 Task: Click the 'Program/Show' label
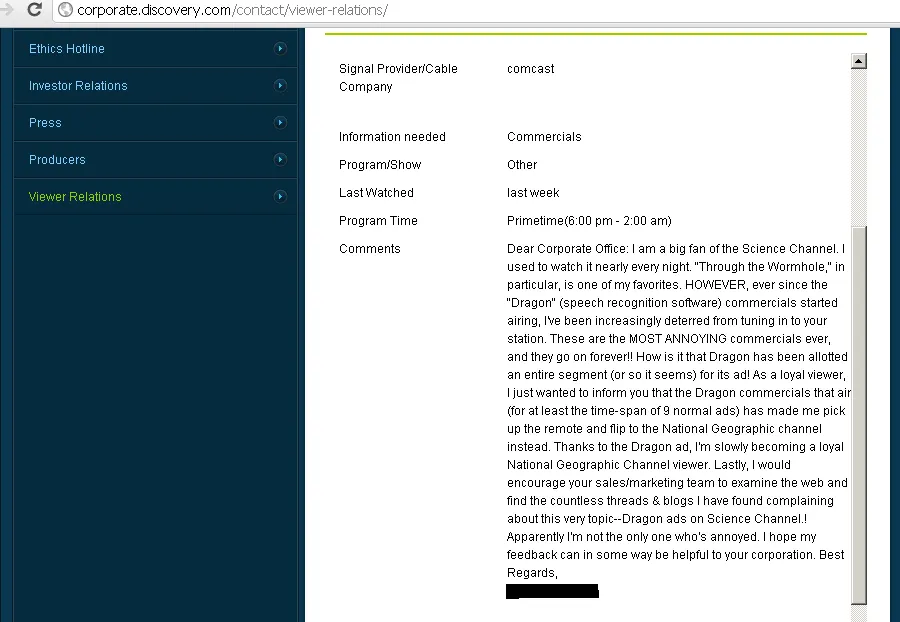point(380,165)
